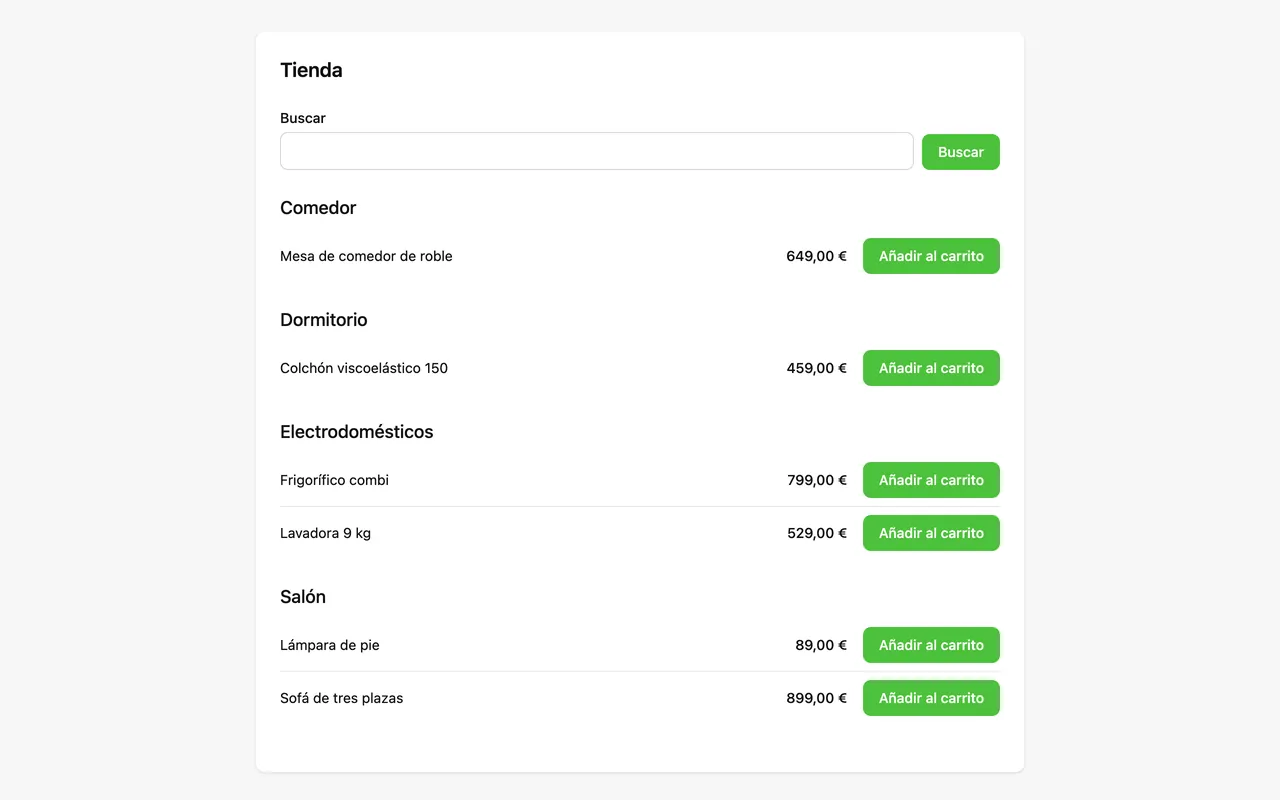Click the 529,00 € price
Screen dimensions: 1280x800
tap(816, 533)
